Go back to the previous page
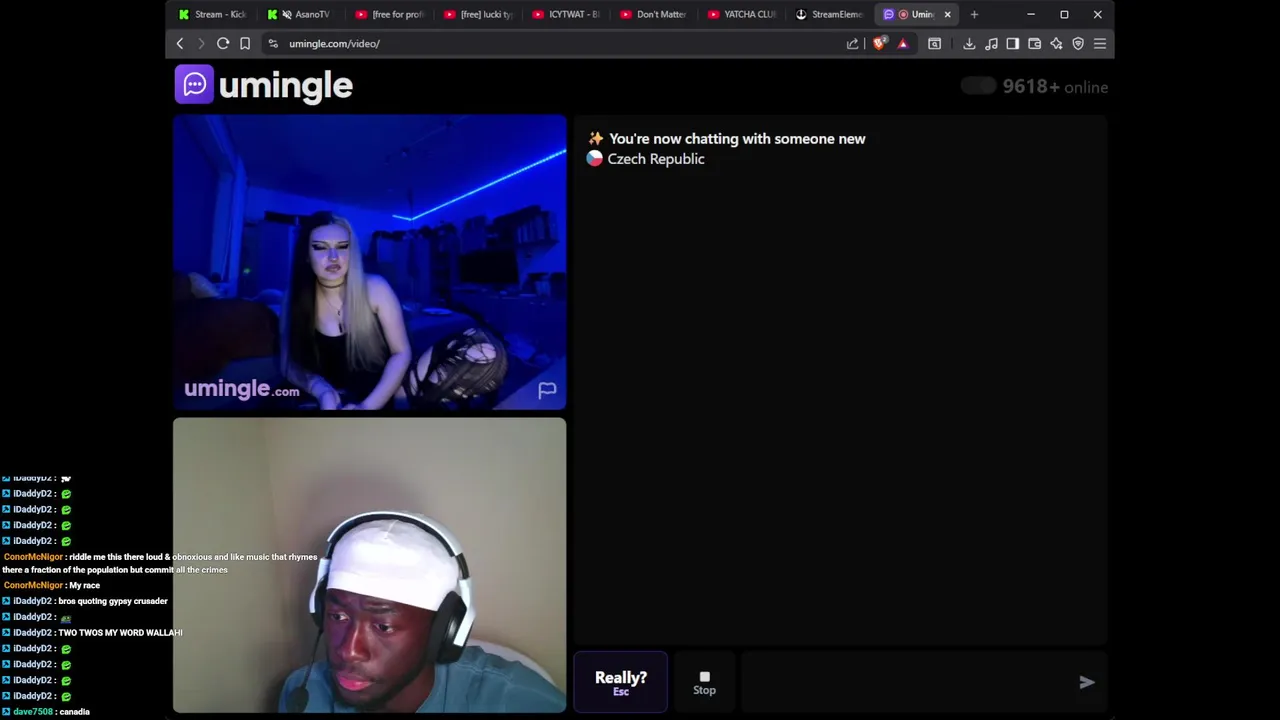1280x720 pixels. pyautogui.click(x=180, y=44)
